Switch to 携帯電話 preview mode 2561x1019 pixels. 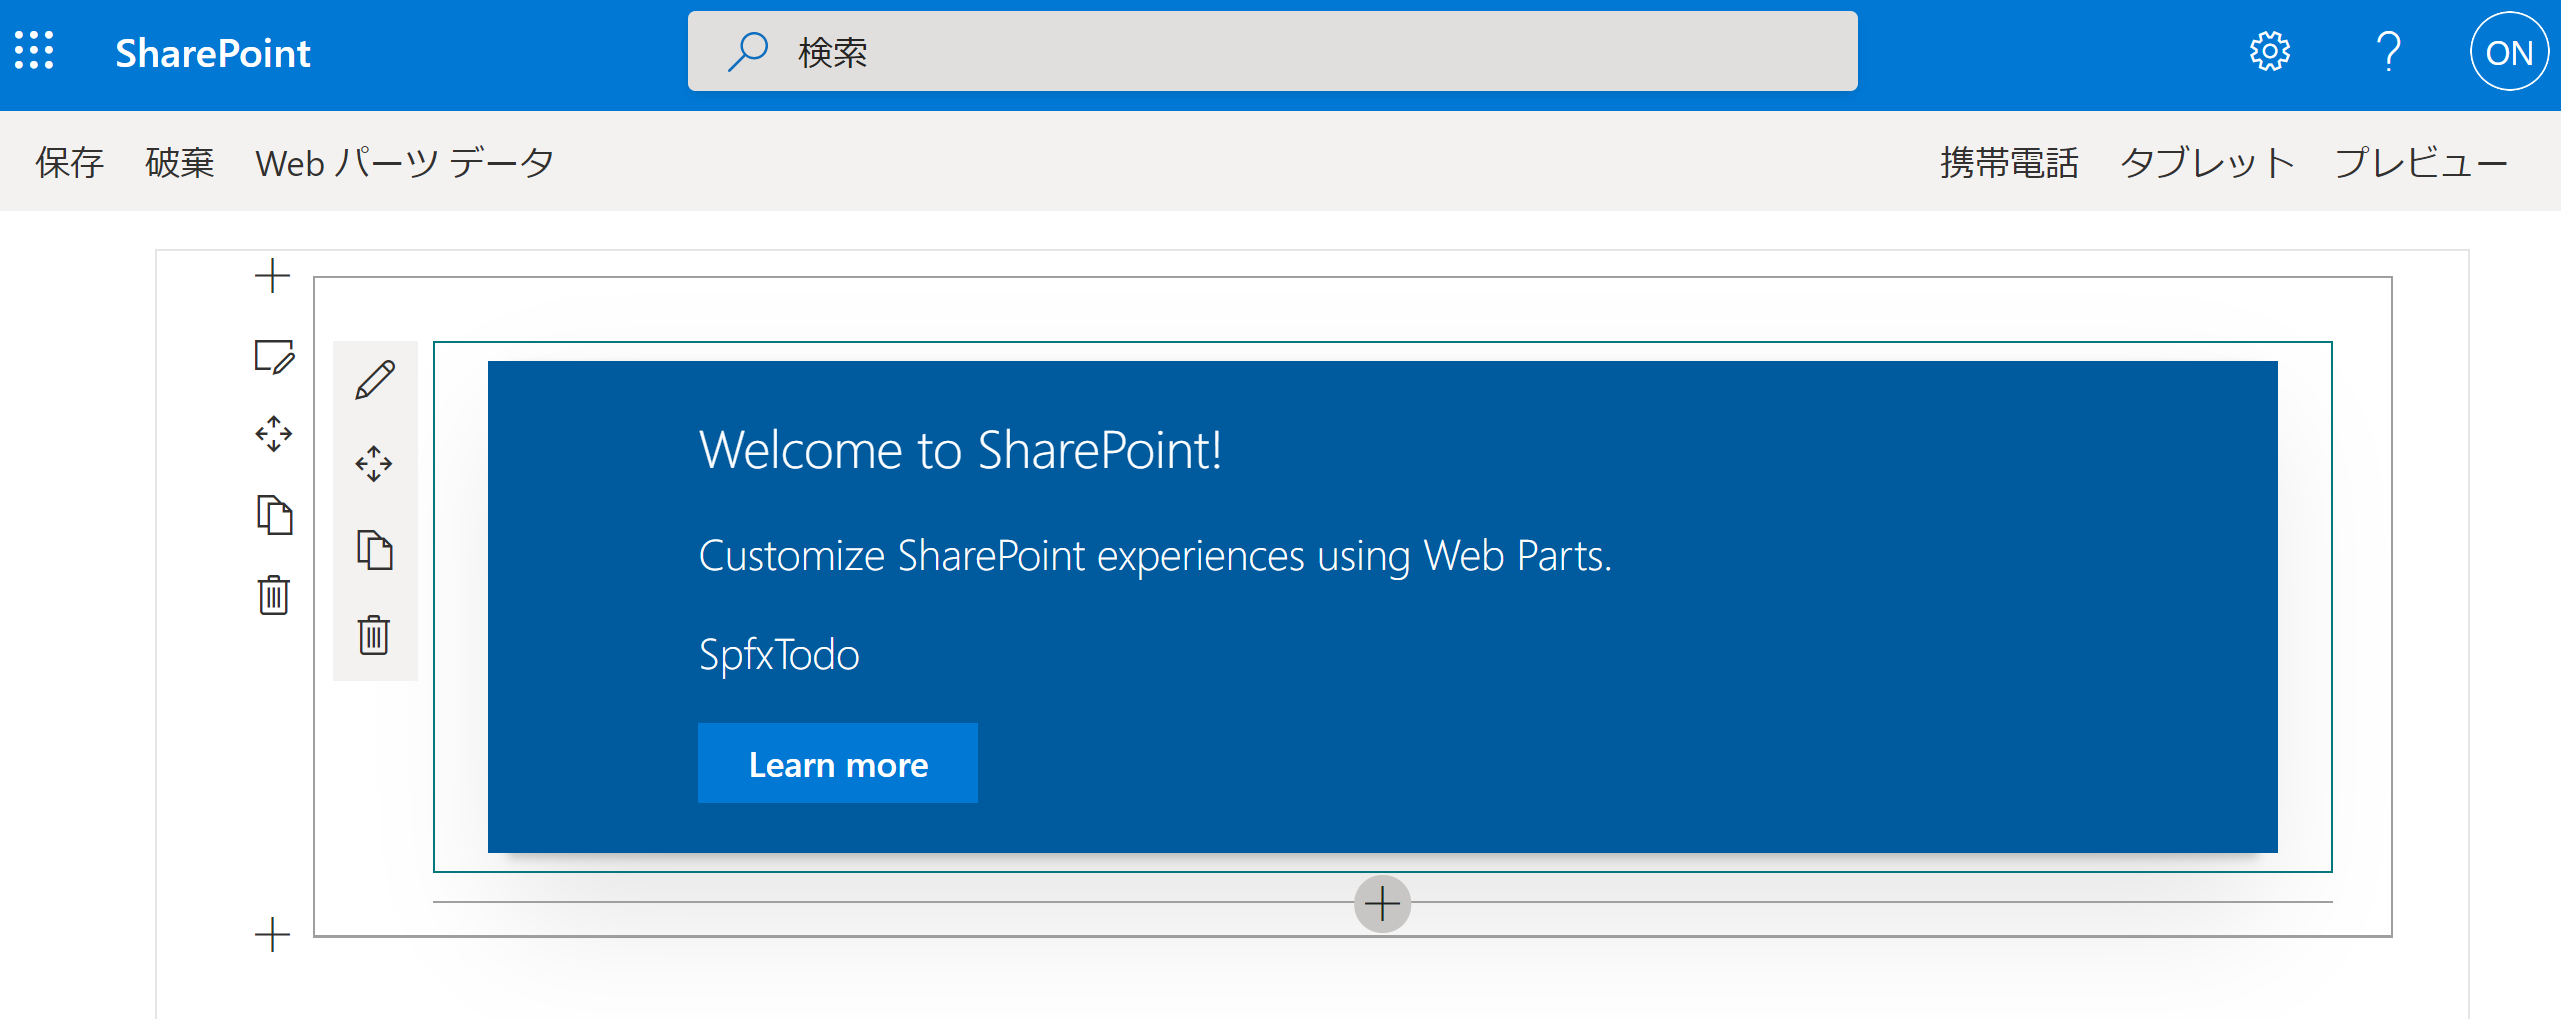(x=2009, y=161)
